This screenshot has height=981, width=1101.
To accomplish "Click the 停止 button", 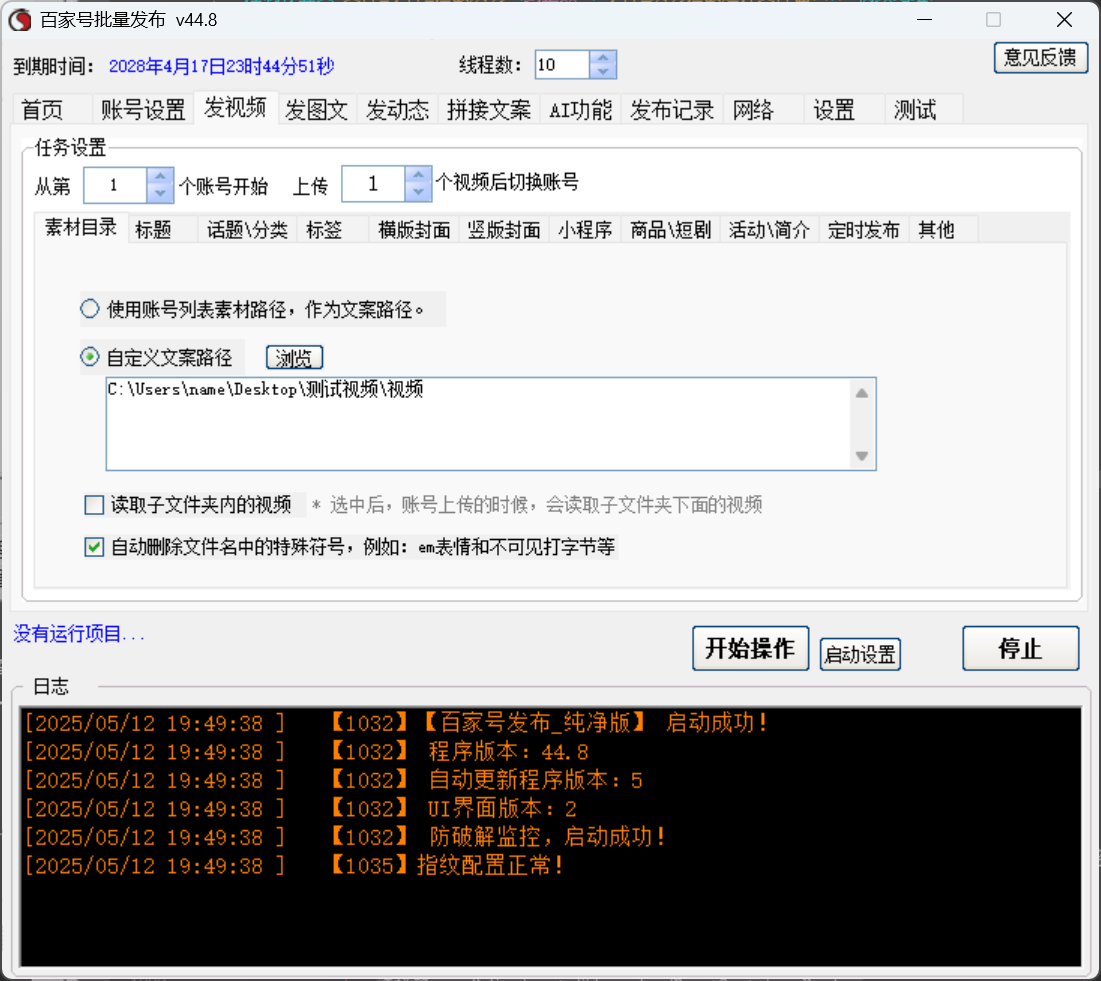I will click(1020, 648).
